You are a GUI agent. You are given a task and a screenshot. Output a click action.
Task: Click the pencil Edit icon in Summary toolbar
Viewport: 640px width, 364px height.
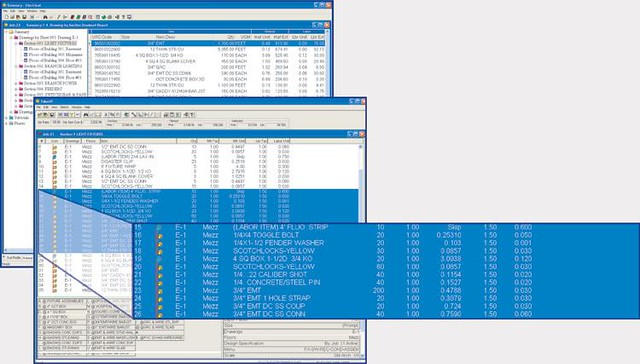[58, 17]
